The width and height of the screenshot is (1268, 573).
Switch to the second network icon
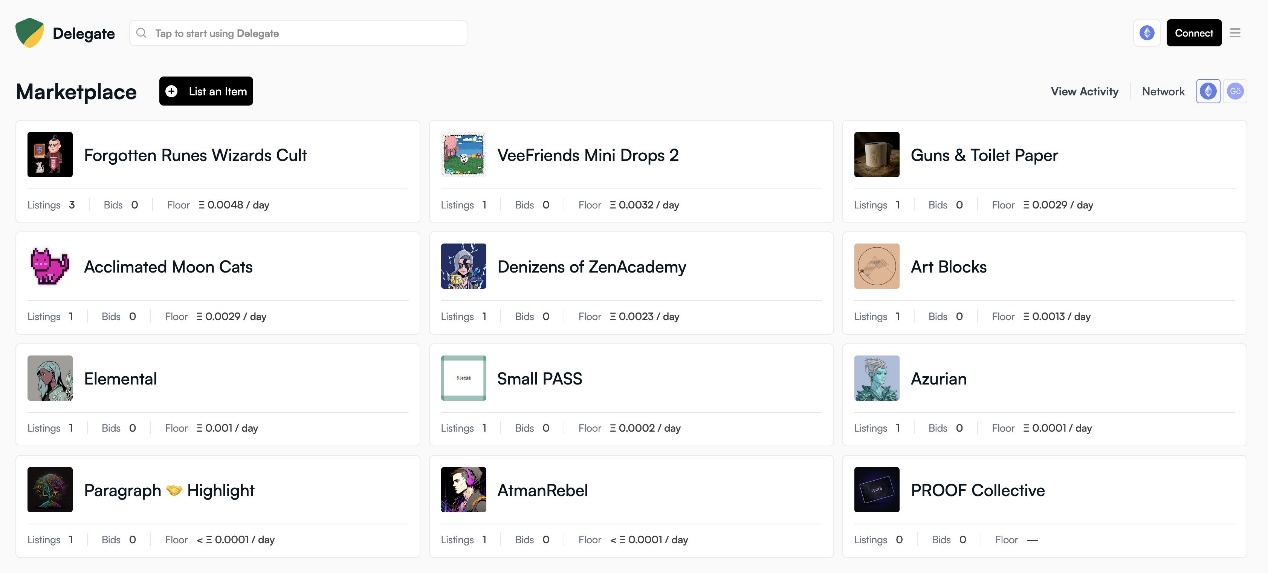click(1235, 91)
